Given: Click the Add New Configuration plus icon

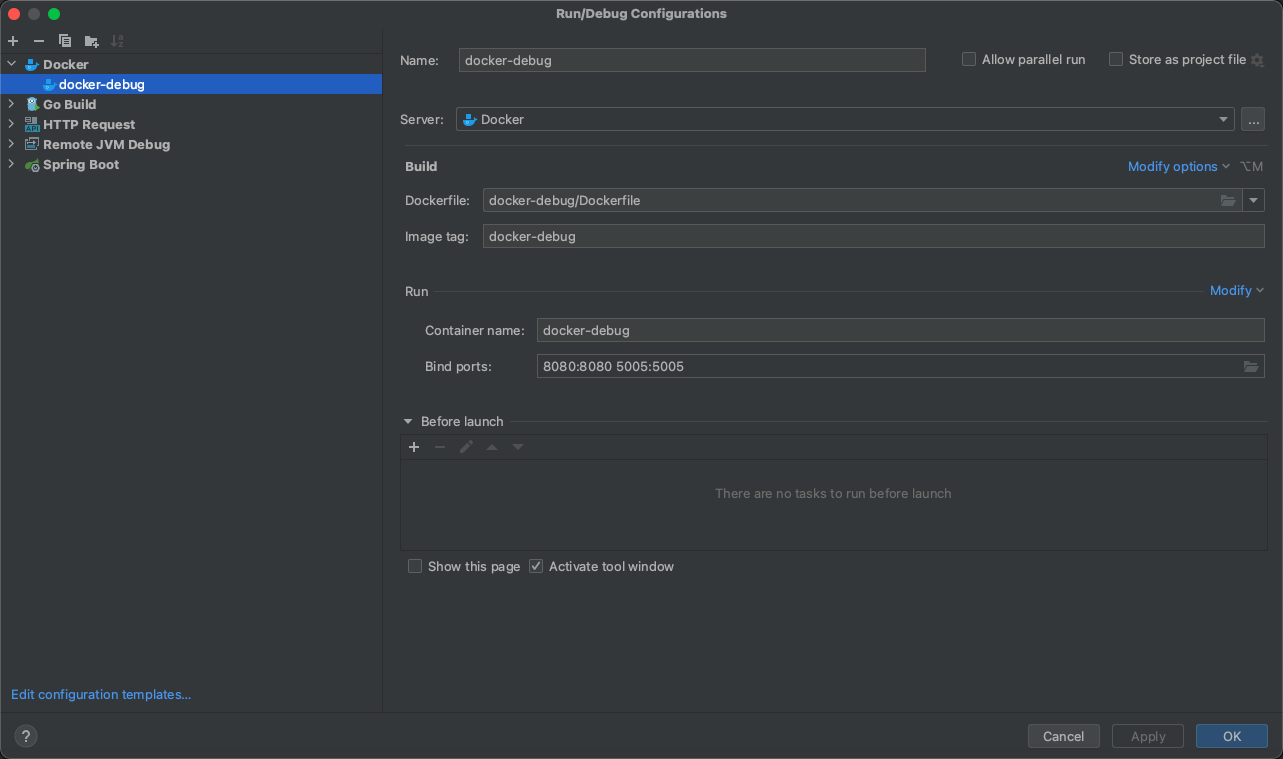Looking at the screenshot, I should click(x=13, y=41).
